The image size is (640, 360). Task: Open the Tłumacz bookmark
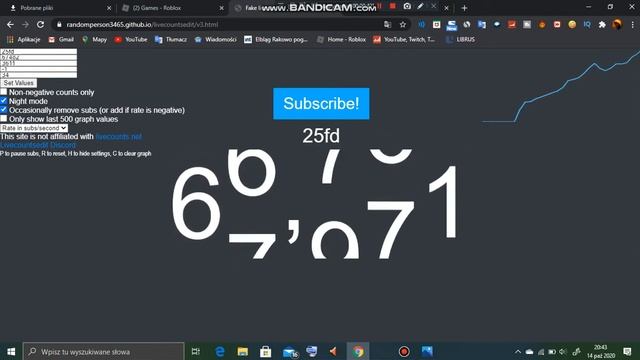[x=171, y=40]
